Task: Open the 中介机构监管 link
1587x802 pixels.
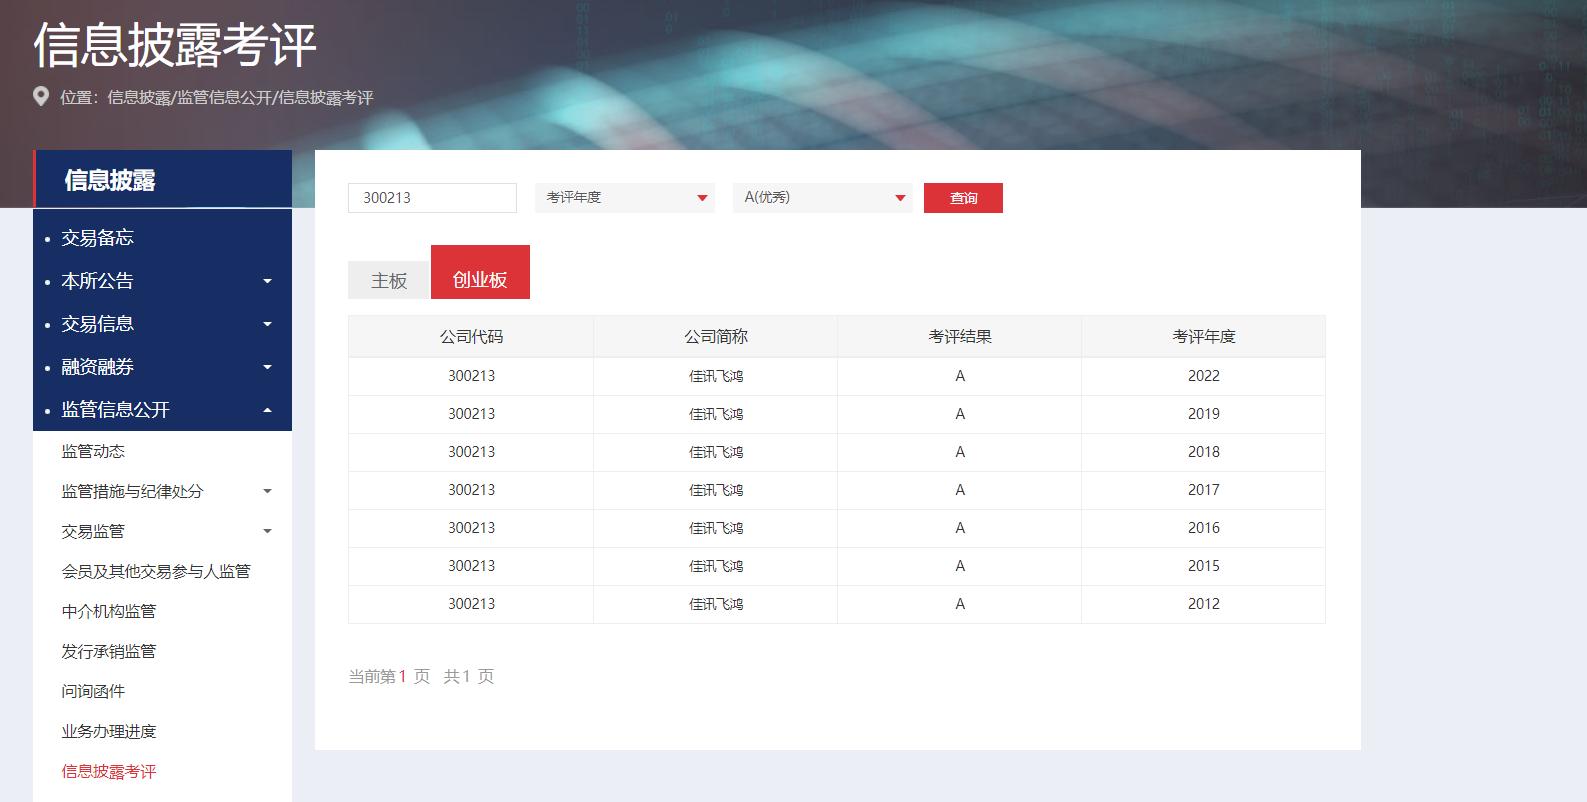Action: pyautogui.click(x=109, y=612)
